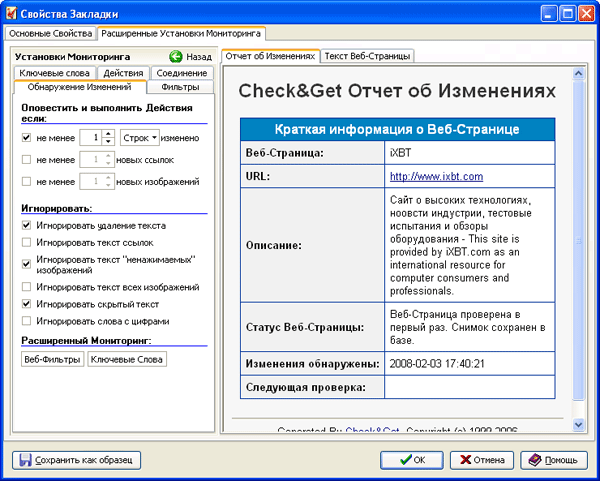Screen dimensions: 600x481
Task: Click the 'Игнорировать:' section heading
Action: click(x=57, y=209)
